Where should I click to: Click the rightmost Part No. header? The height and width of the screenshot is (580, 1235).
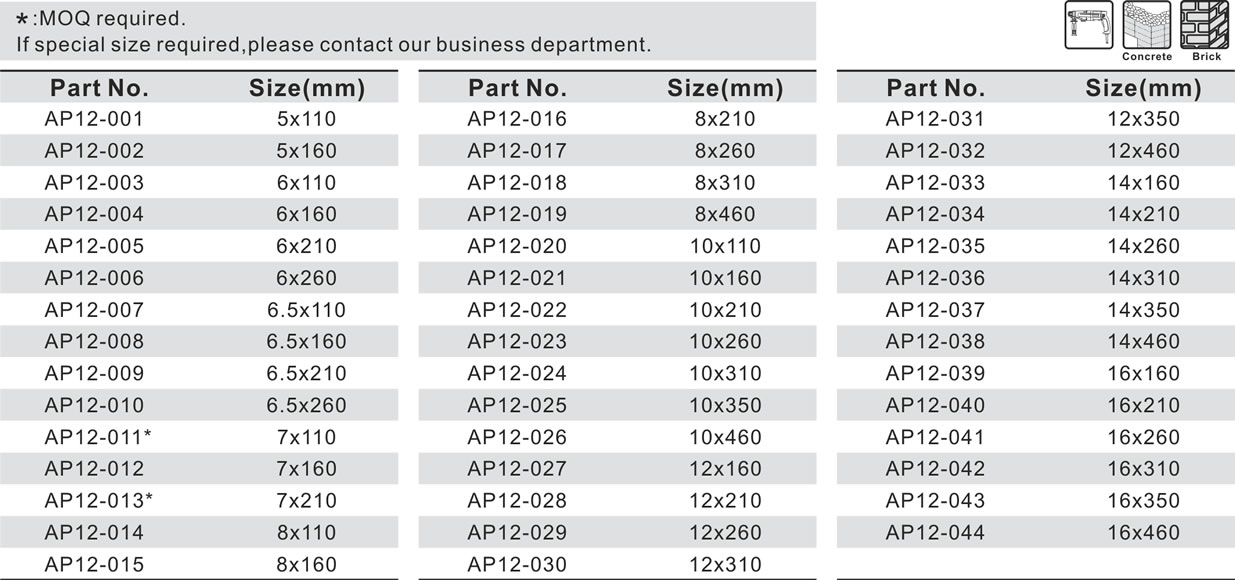coord(935,88)
